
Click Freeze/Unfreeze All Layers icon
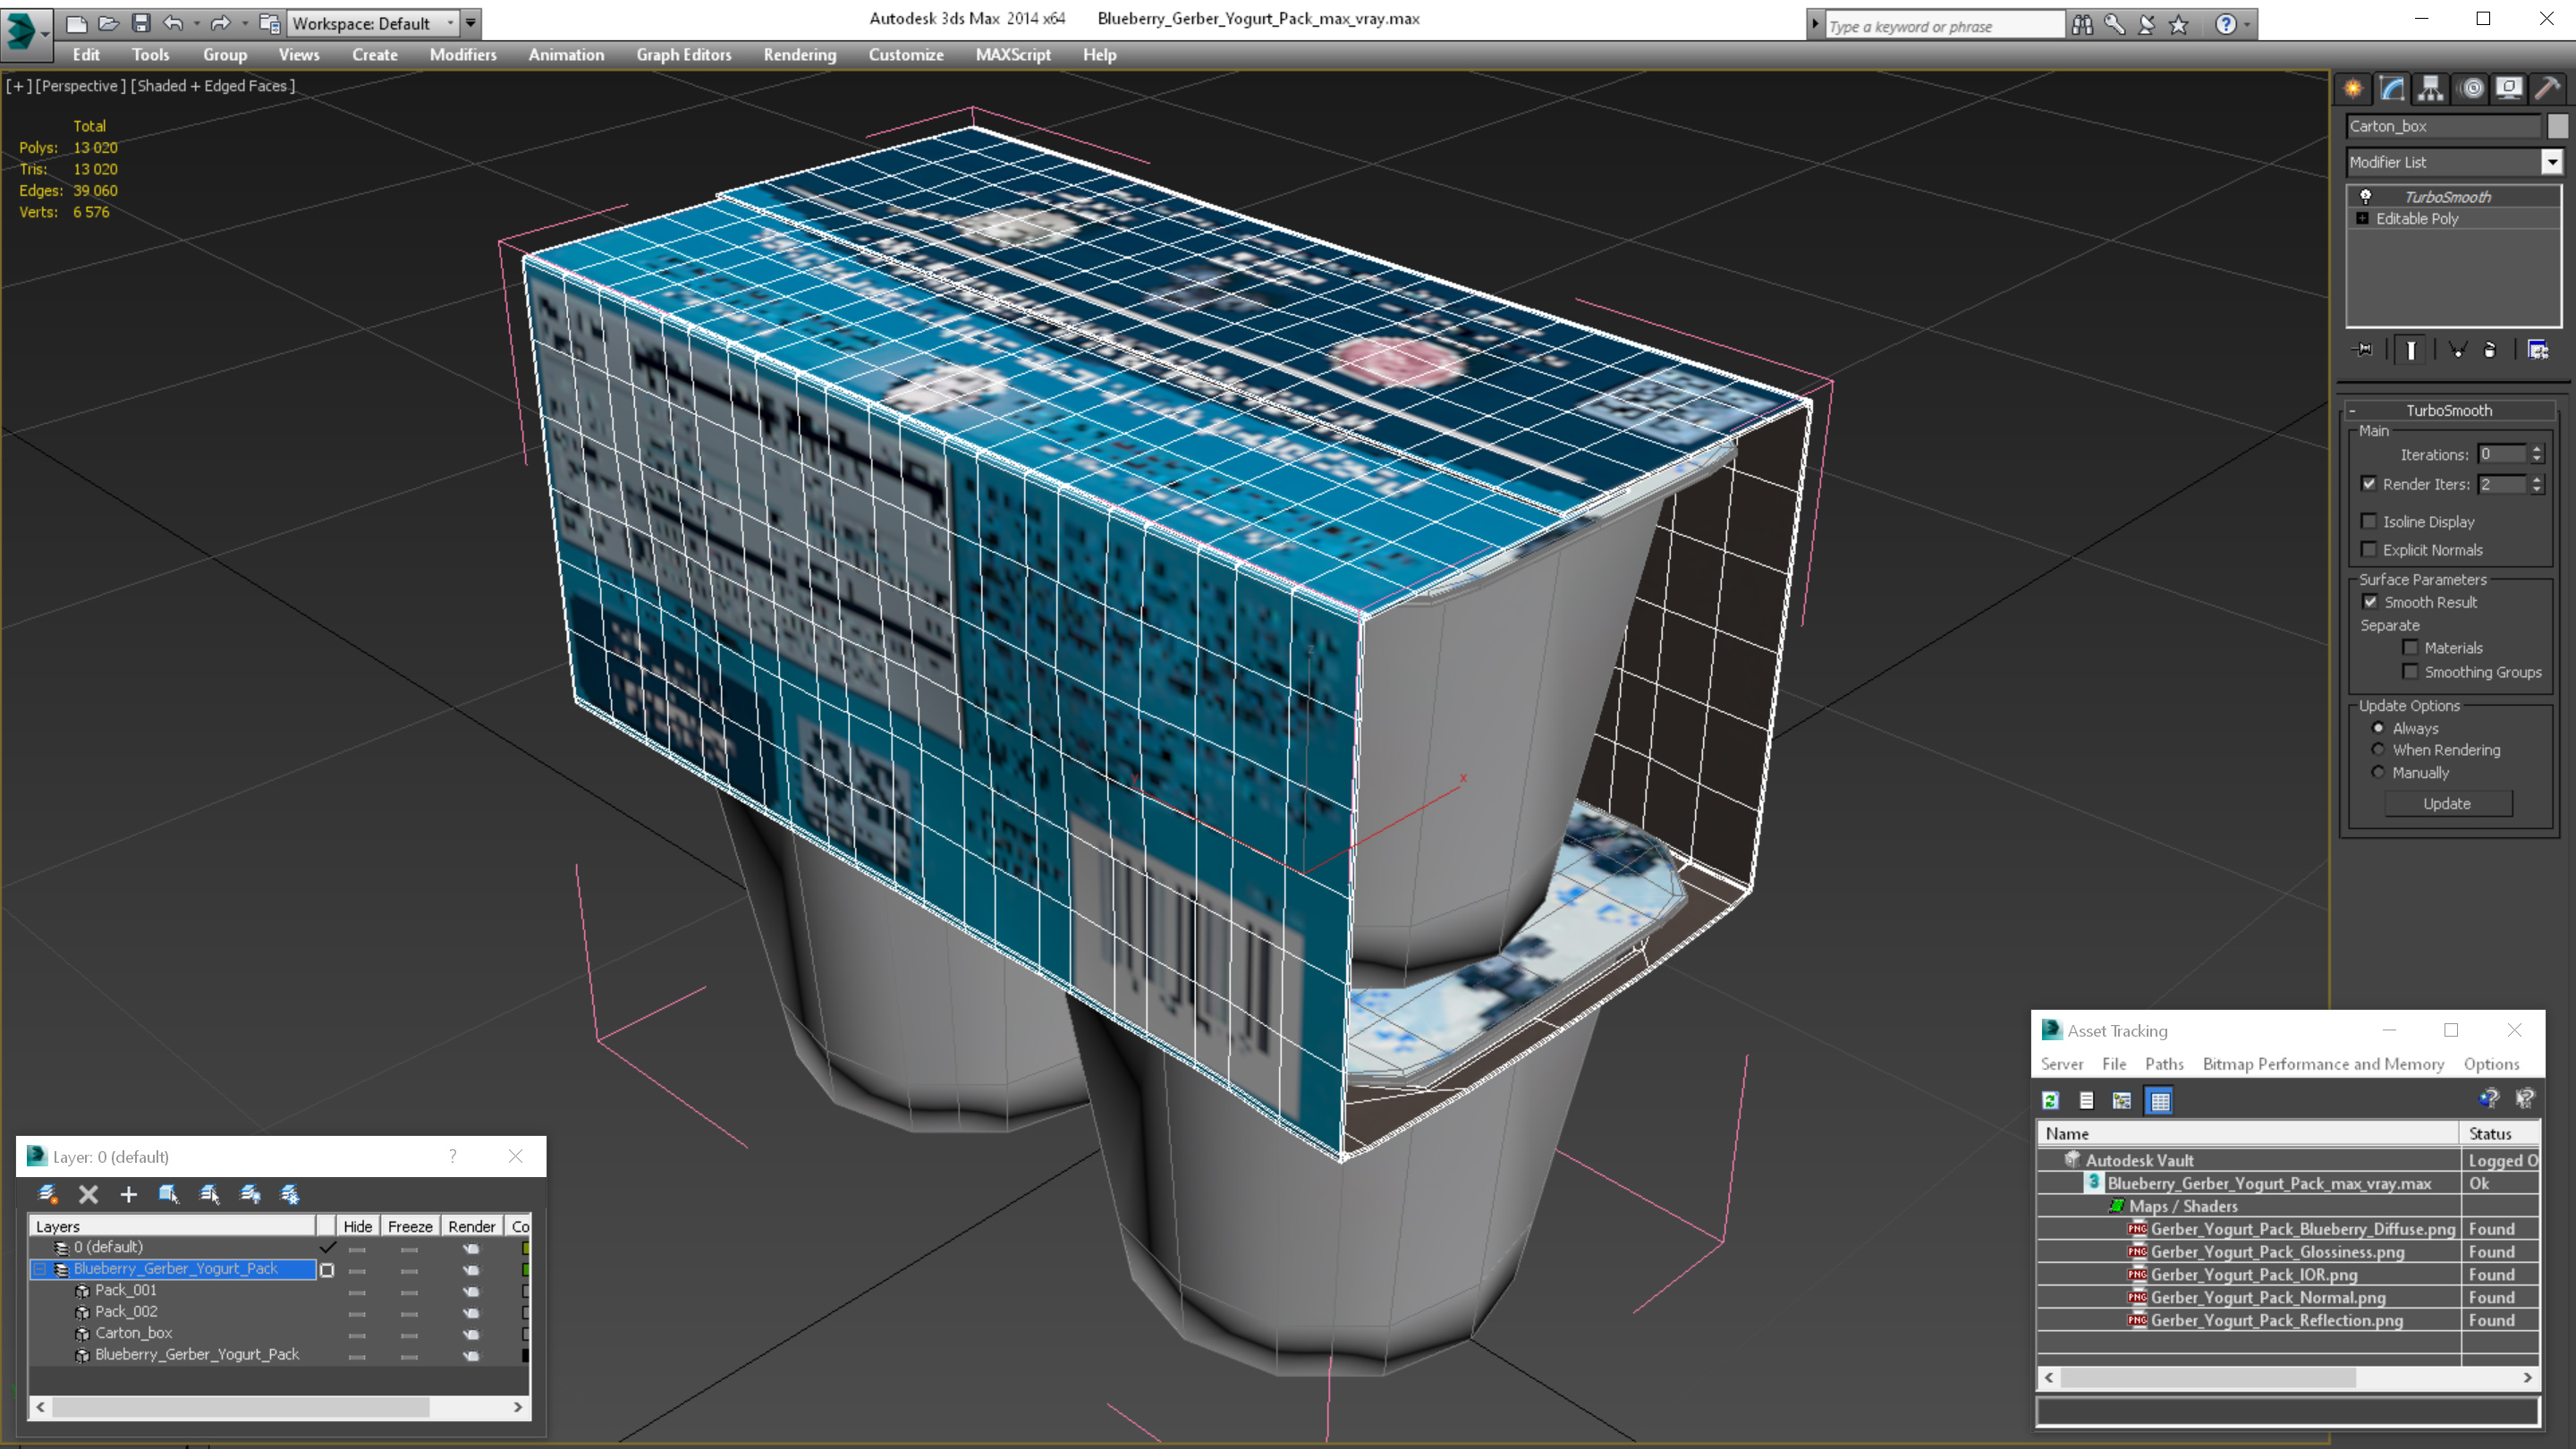(x=290, y=1194)
